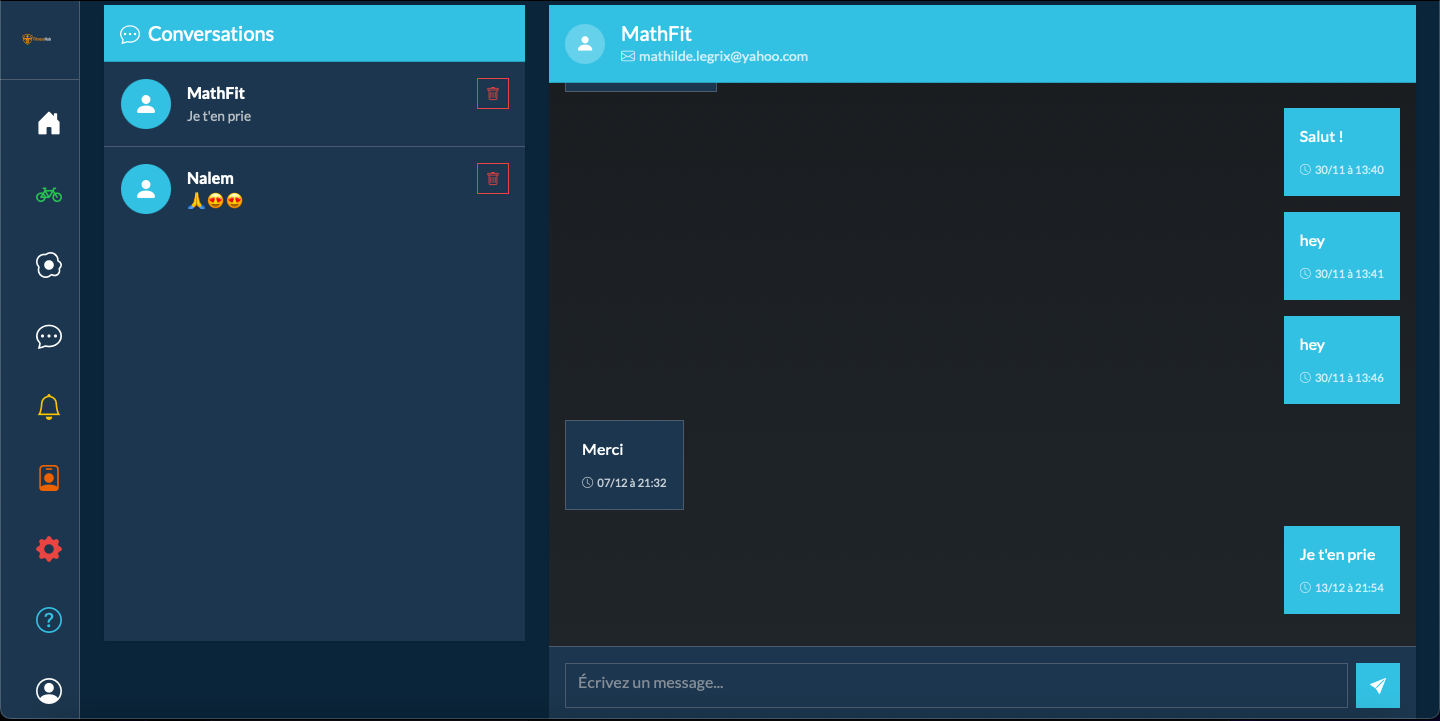This screenshot has height=721, width=1440.
Task: Open the home page from sidebar
Action: pos(48,123)
